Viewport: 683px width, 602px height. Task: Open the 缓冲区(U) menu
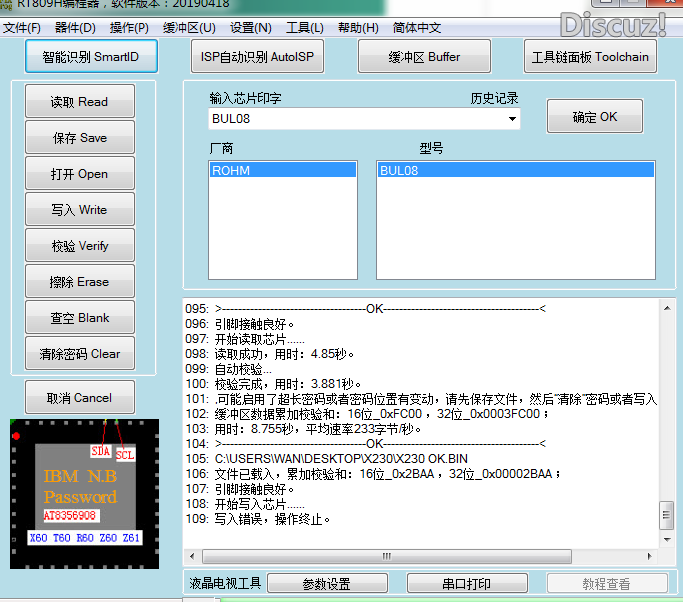pyautogui.click(x=189, y=28)
